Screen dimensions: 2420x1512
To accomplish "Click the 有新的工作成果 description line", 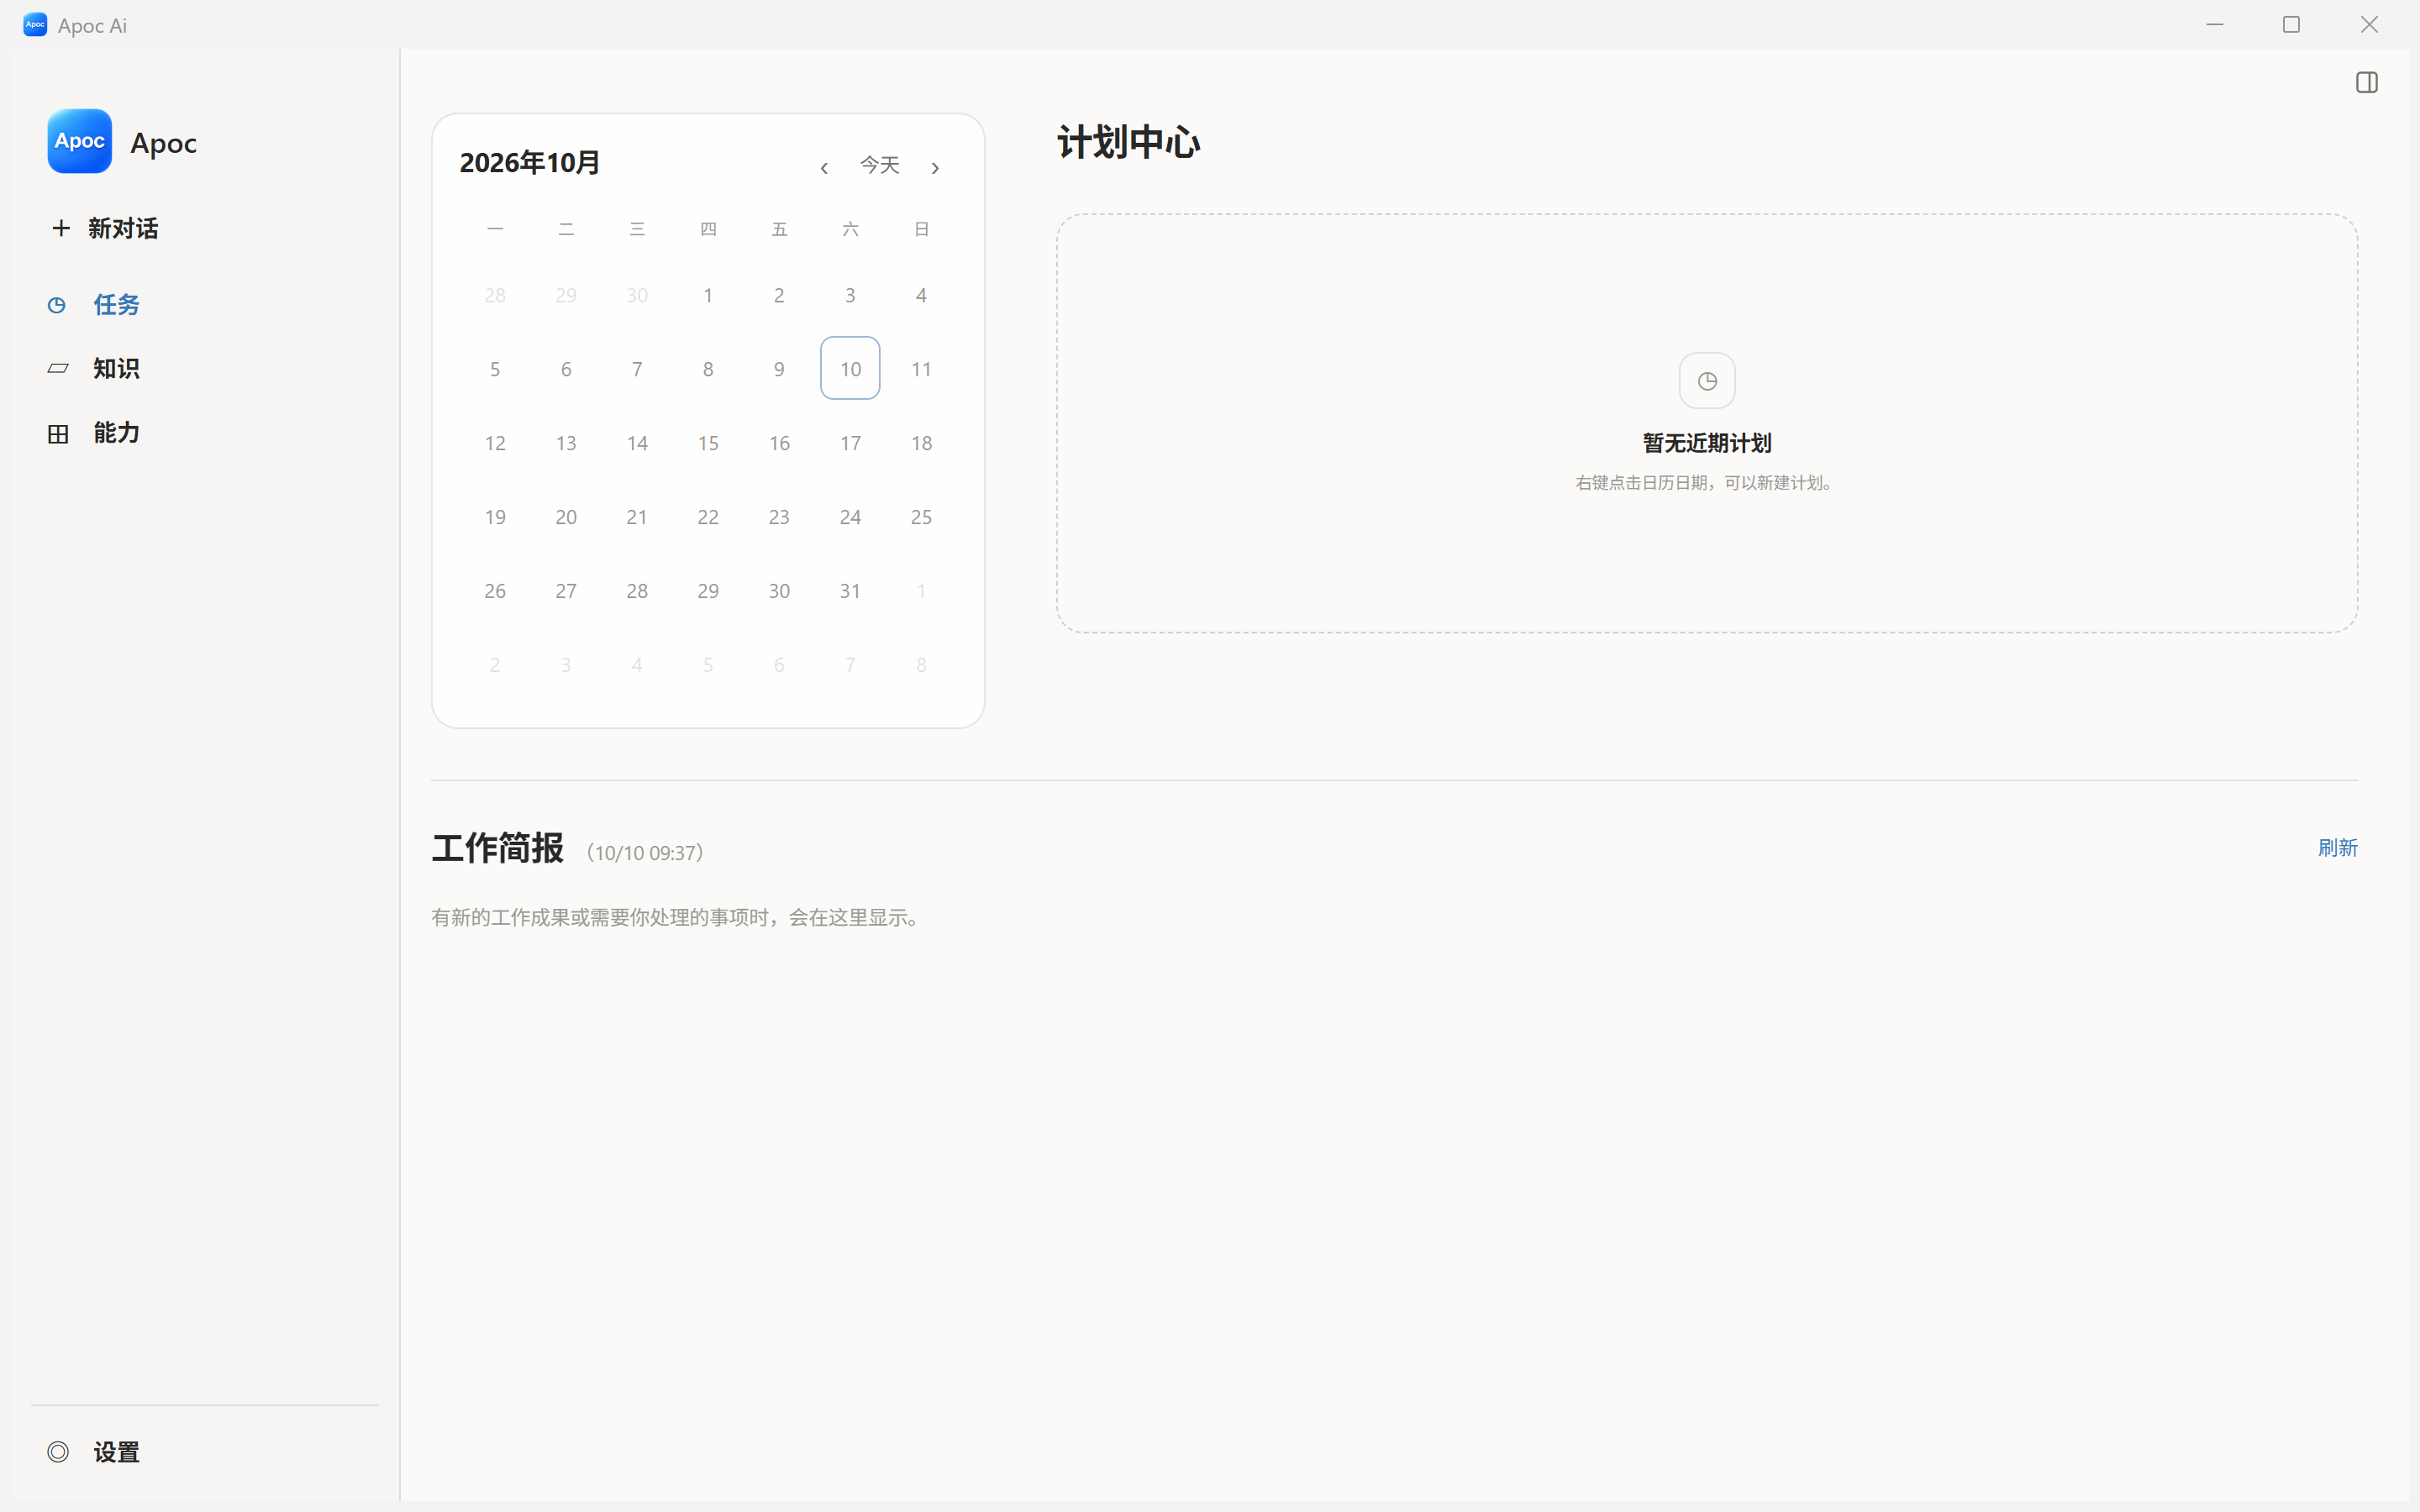I will click(676, 917).
